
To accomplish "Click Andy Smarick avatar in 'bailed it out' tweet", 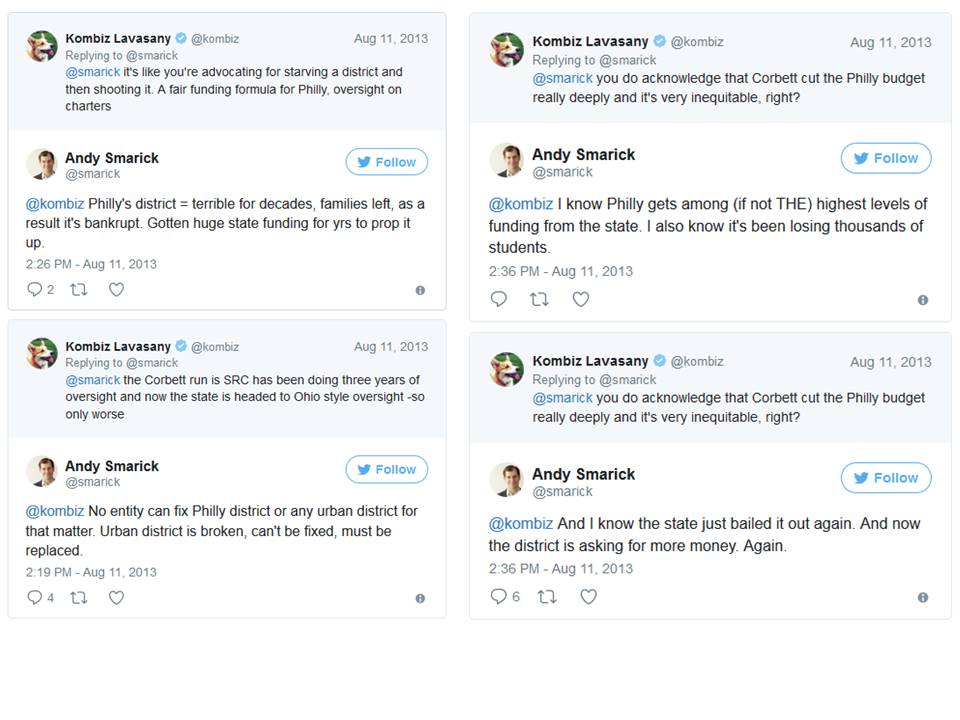I will click(x=506, y=479).
